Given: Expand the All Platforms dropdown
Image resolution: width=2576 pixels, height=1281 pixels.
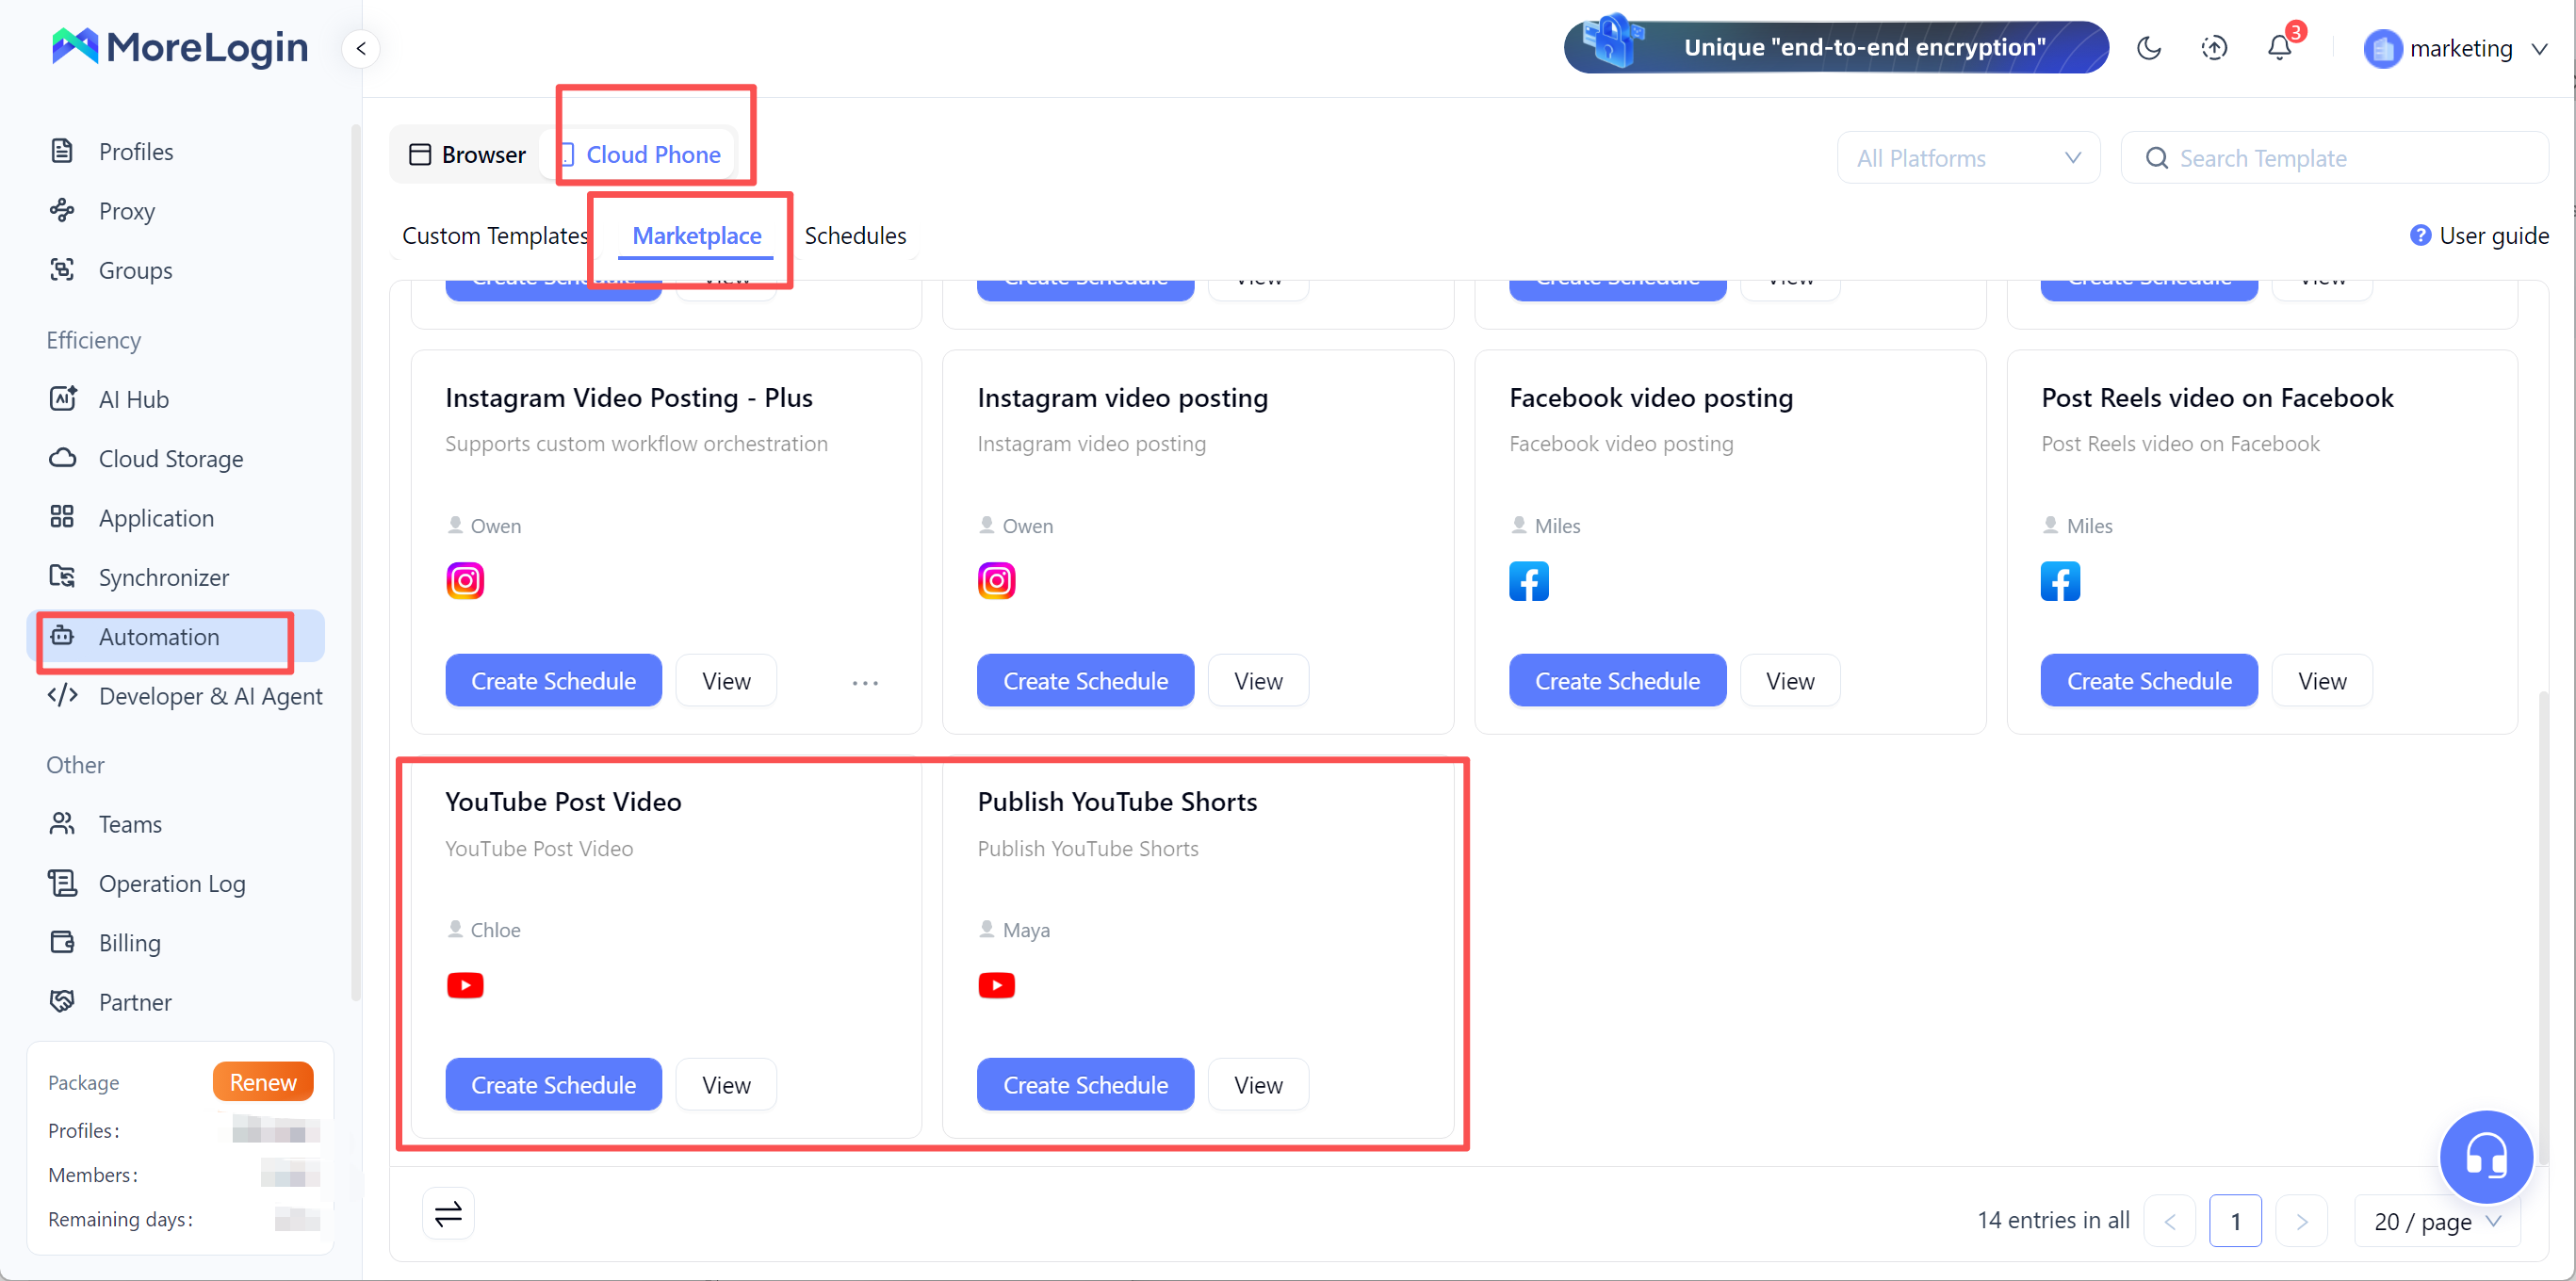Looking at the screenshot, I should tap(1968, 158).
